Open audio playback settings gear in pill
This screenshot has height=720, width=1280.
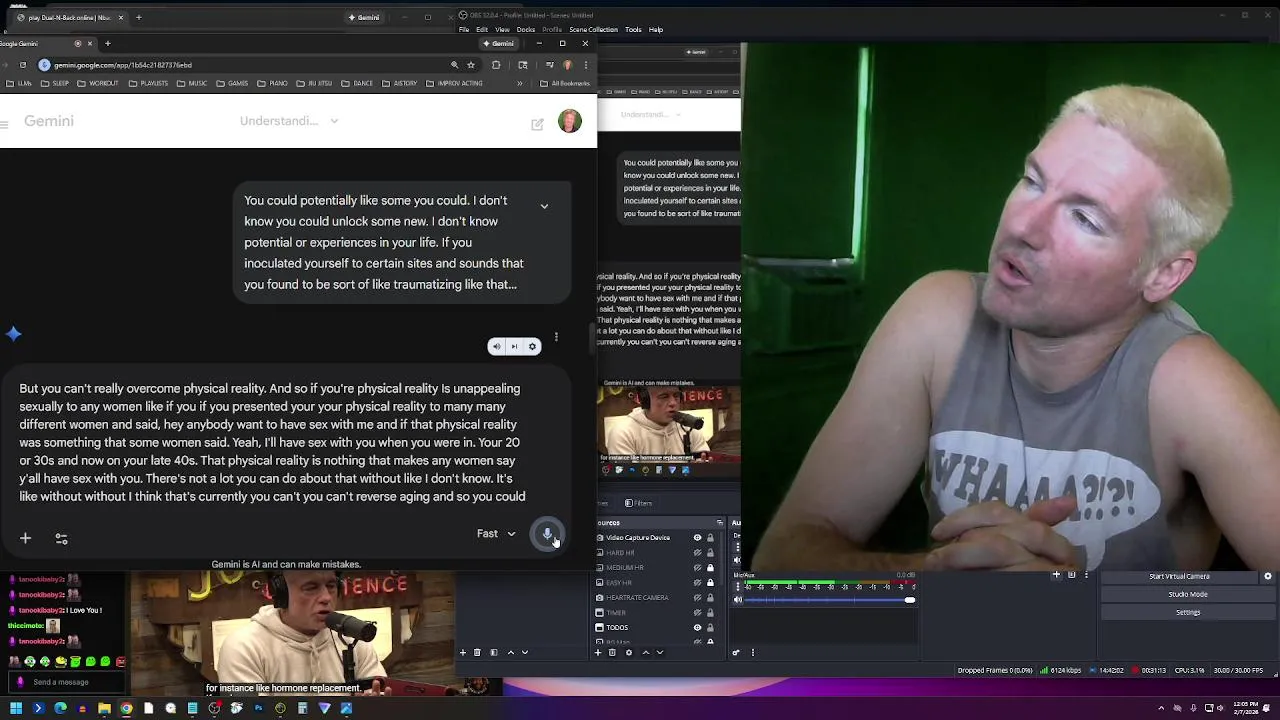point(532,347)
